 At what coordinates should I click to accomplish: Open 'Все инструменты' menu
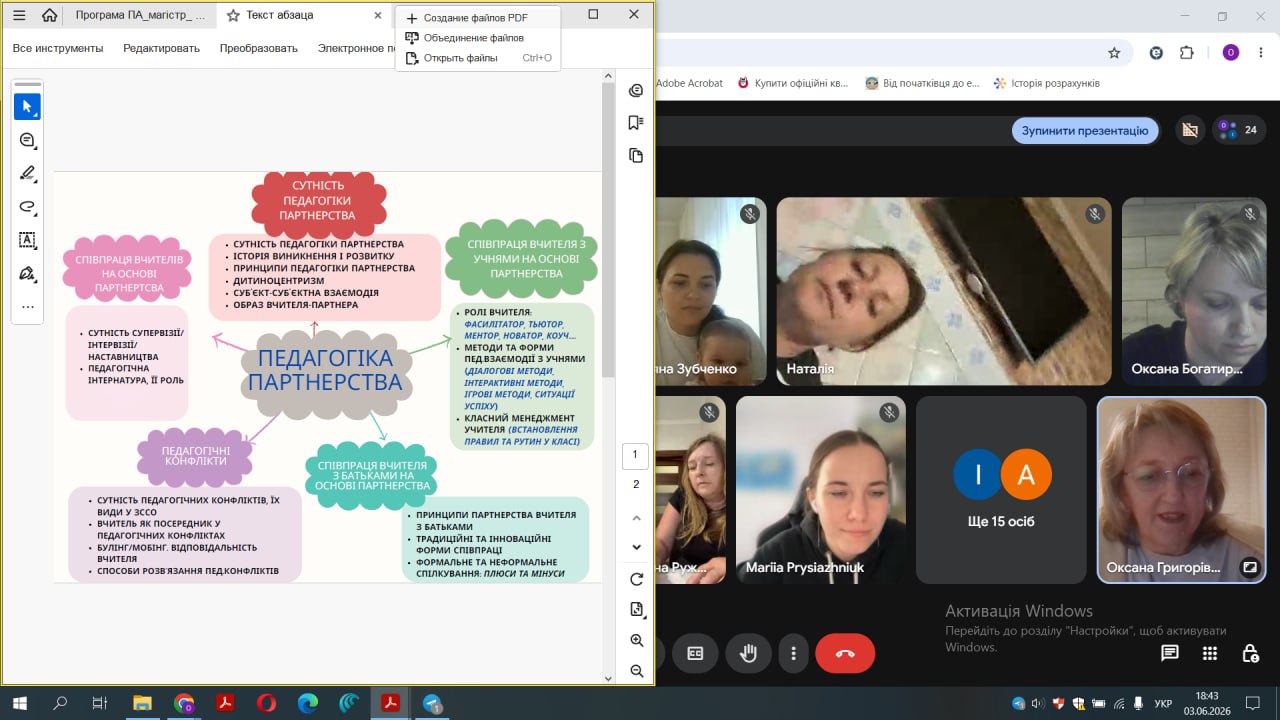tap(58, 48)
